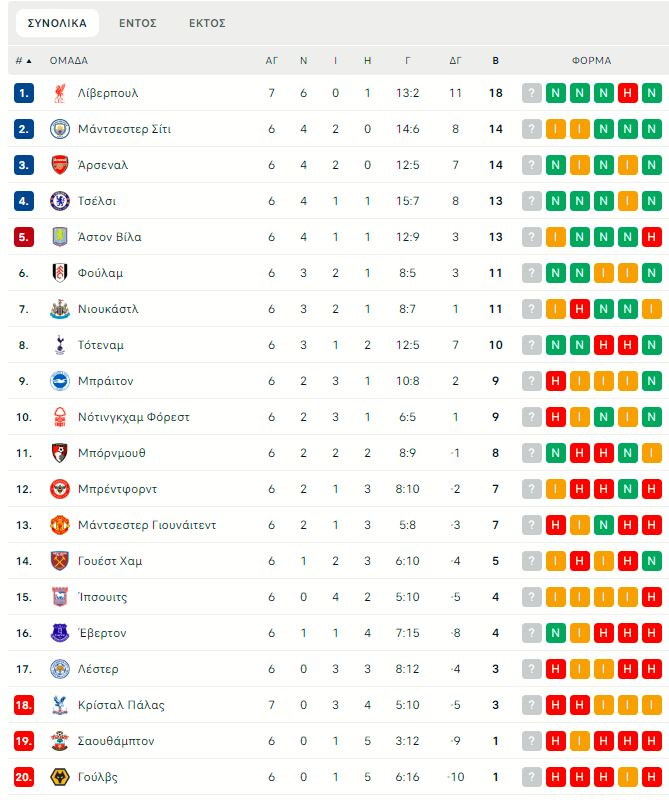Image resolution: width=669 pixels, height=800 pixels.
Task: Click the Tottenham club crest icon
Action: (60, 345)
